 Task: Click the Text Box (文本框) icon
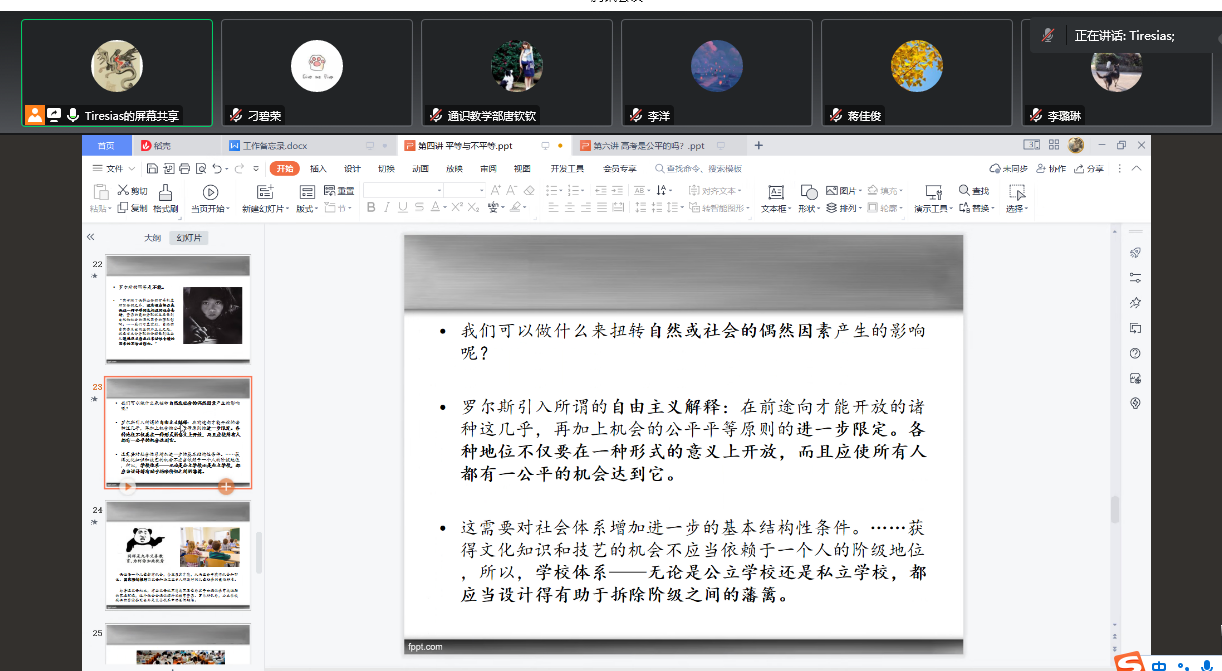tap(775, 192)
